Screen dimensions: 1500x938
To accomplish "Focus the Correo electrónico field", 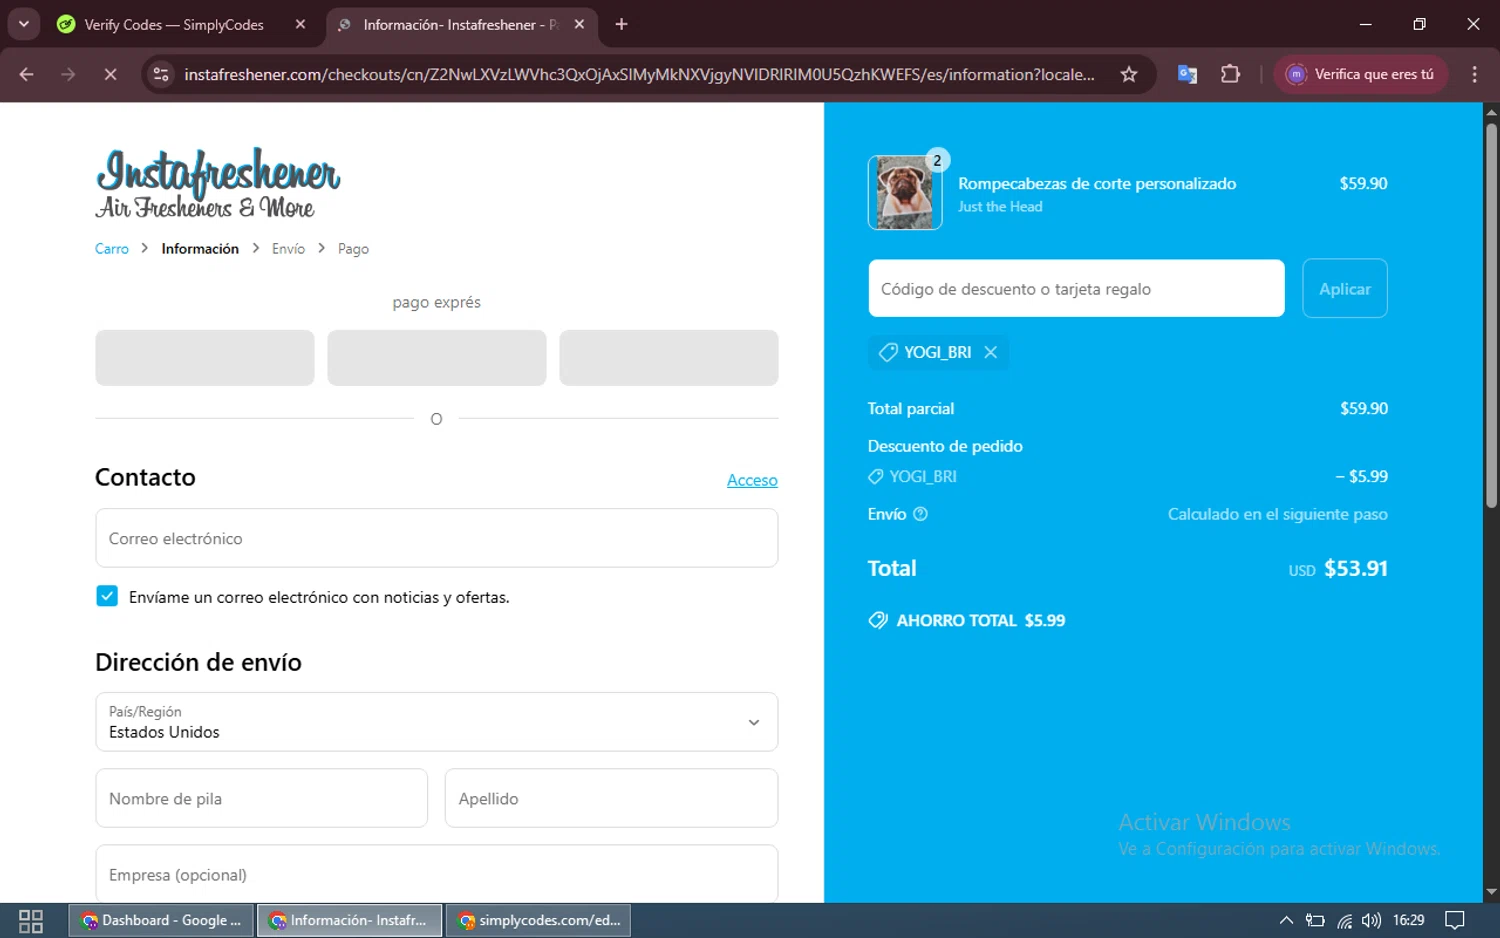I will pos(437,538).
